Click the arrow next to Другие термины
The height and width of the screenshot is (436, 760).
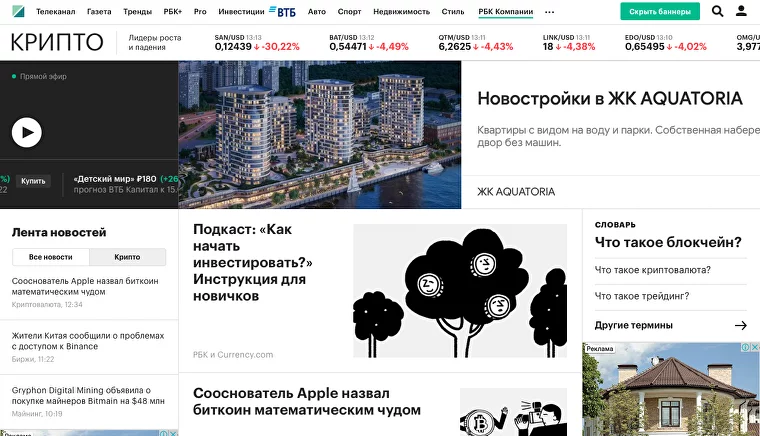pyautogui.click(x=741, y=325)
